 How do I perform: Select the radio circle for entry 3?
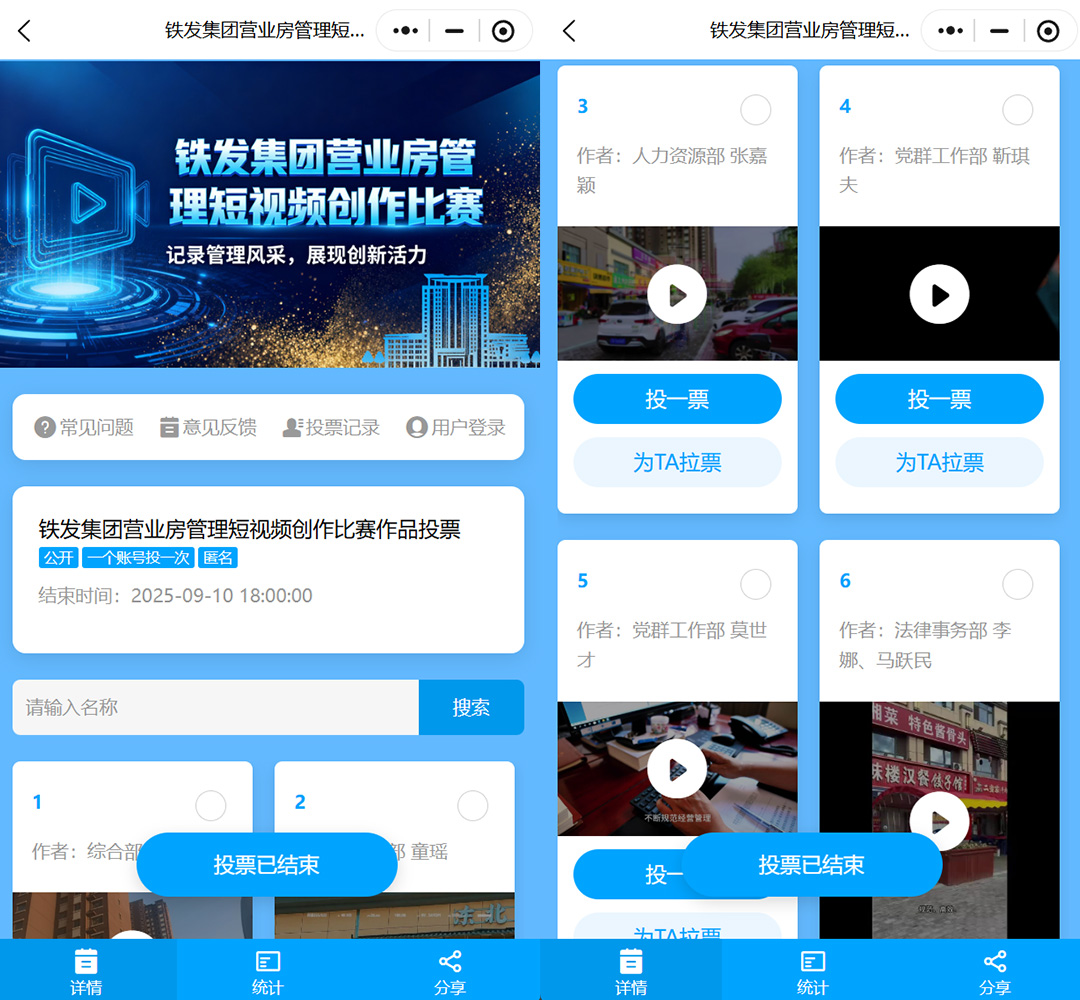coord(756,109)
